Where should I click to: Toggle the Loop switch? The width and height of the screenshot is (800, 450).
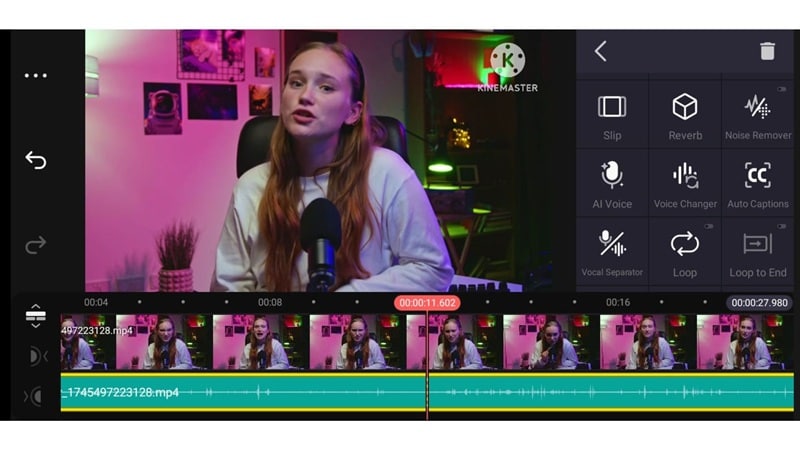click(709, 226)
